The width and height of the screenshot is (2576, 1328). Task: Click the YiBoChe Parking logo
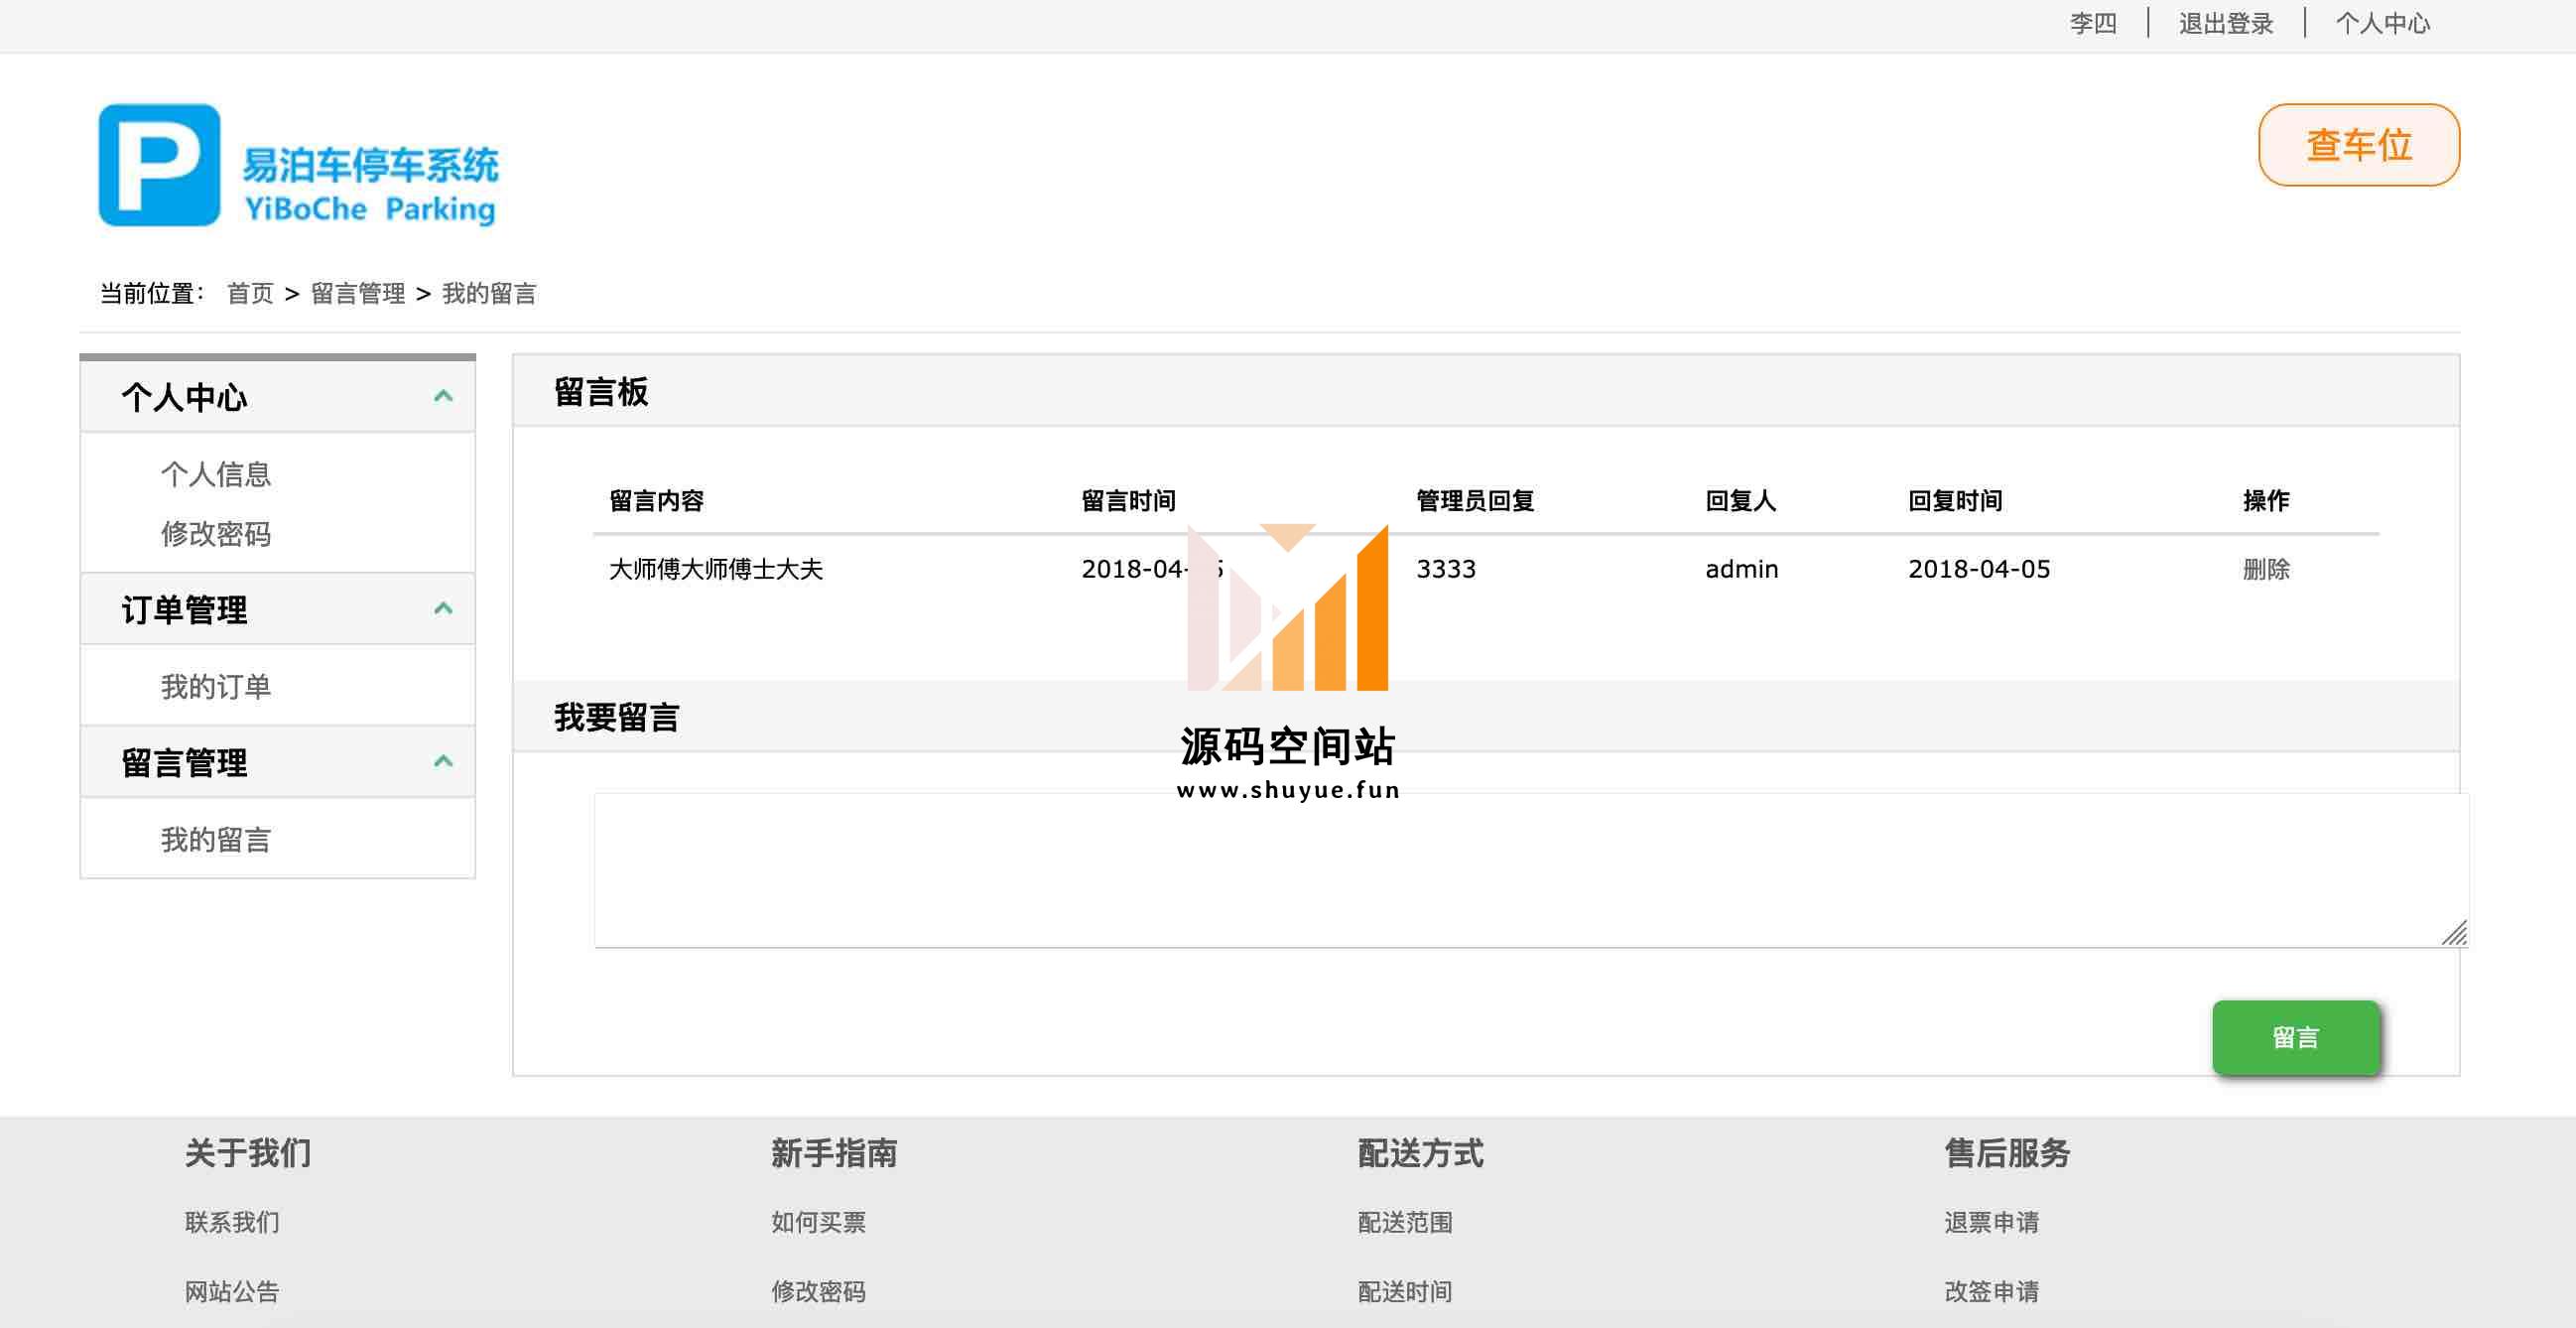(x=298, y=166)
